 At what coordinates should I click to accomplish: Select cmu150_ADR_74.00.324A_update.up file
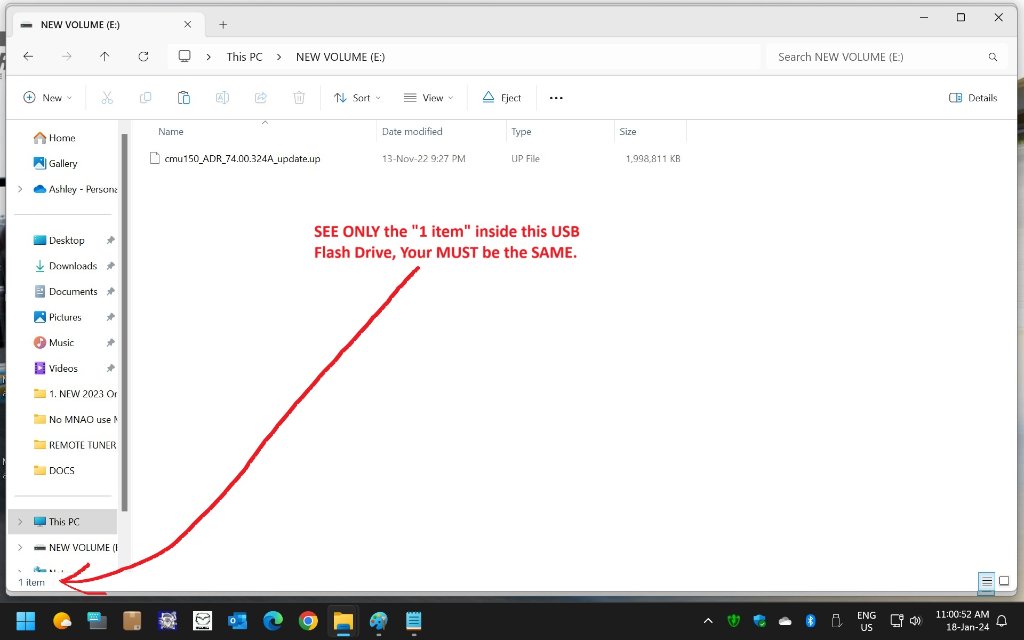[x=242, y=159]
